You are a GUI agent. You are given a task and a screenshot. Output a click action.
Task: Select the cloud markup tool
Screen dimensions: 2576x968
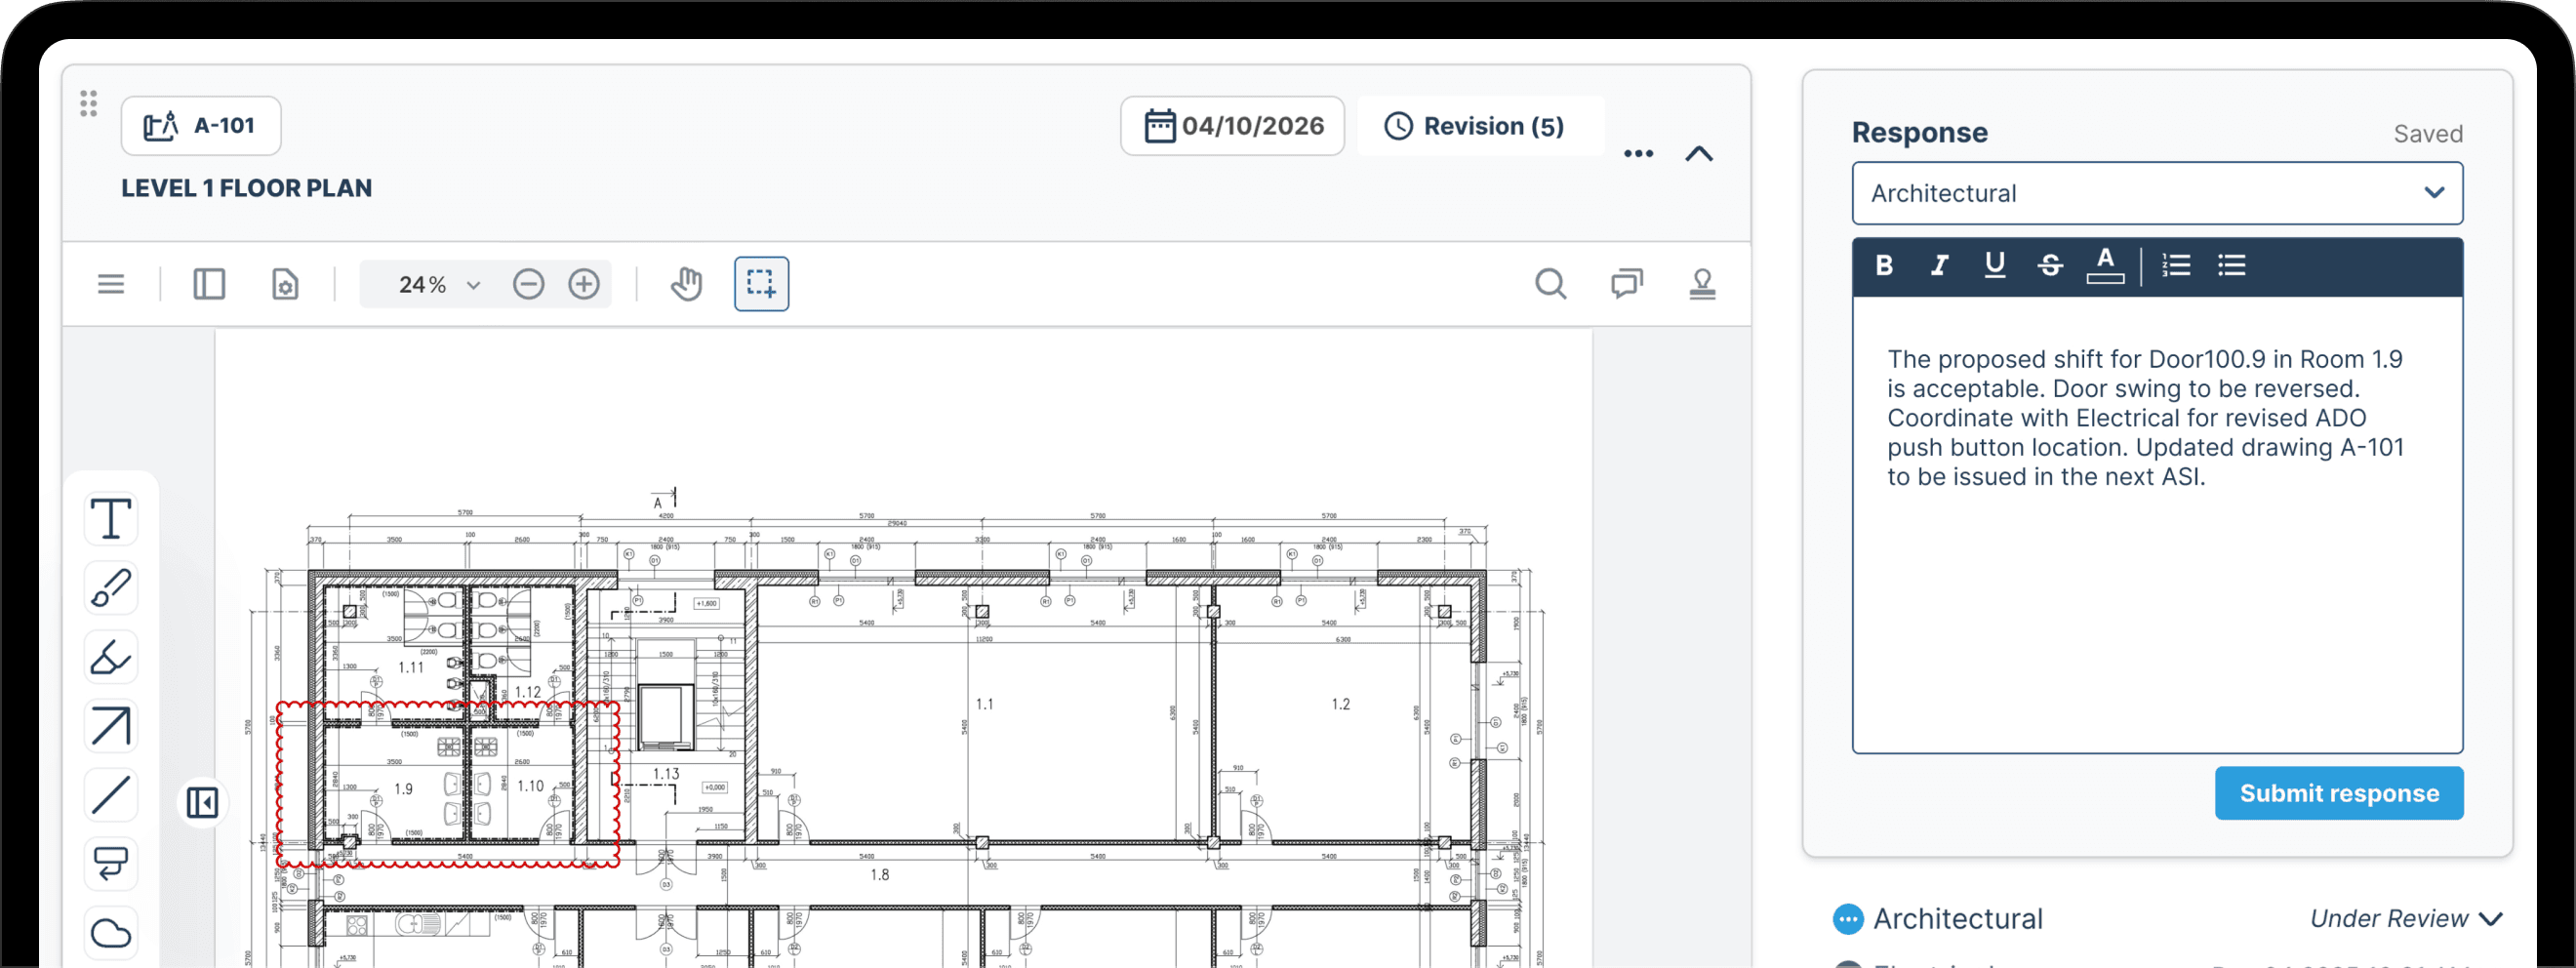pos(111,933)
